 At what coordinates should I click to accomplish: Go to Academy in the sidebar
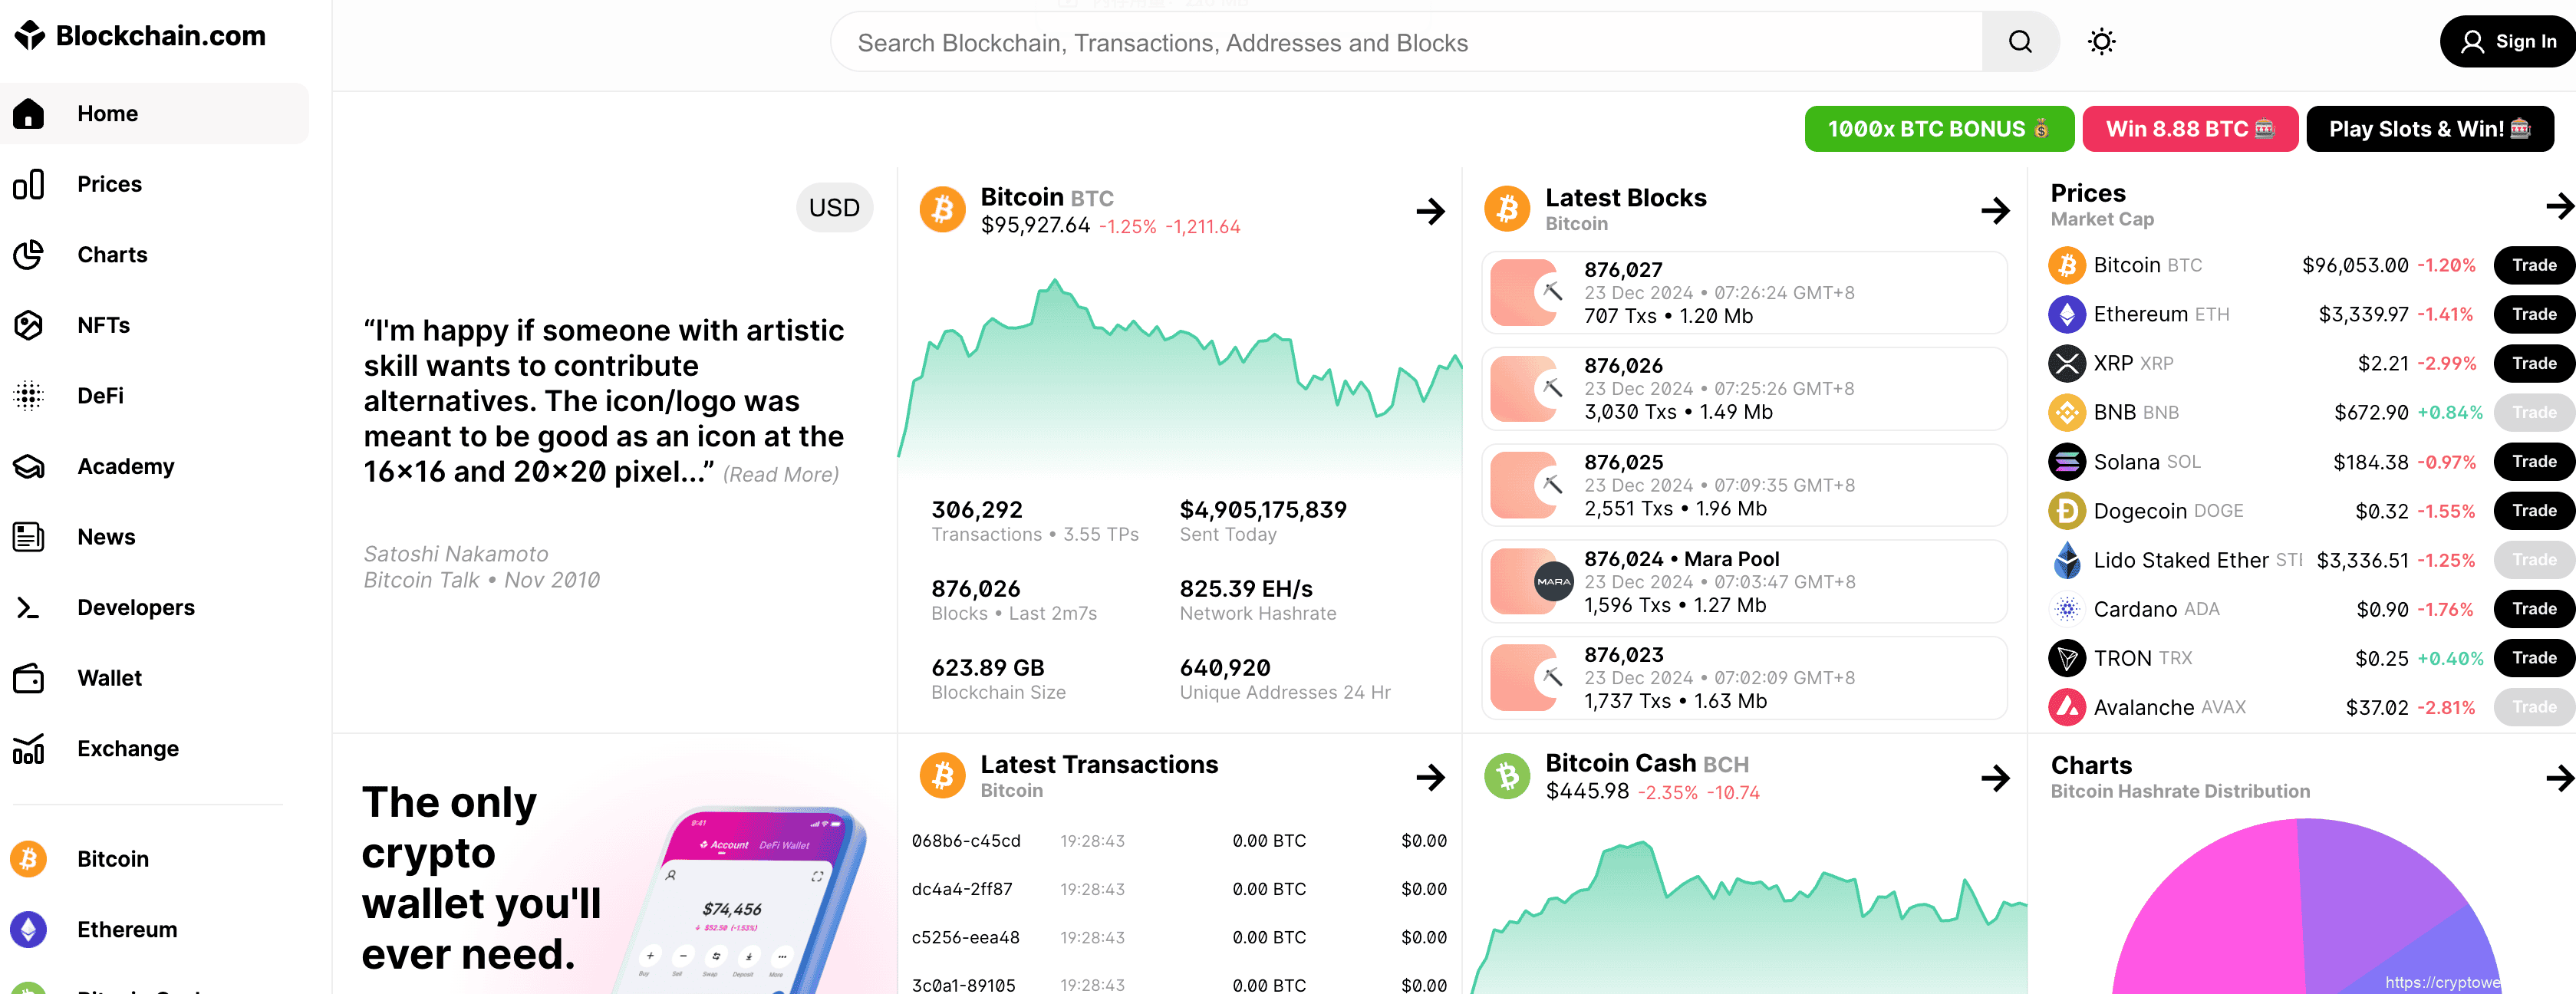125,466
